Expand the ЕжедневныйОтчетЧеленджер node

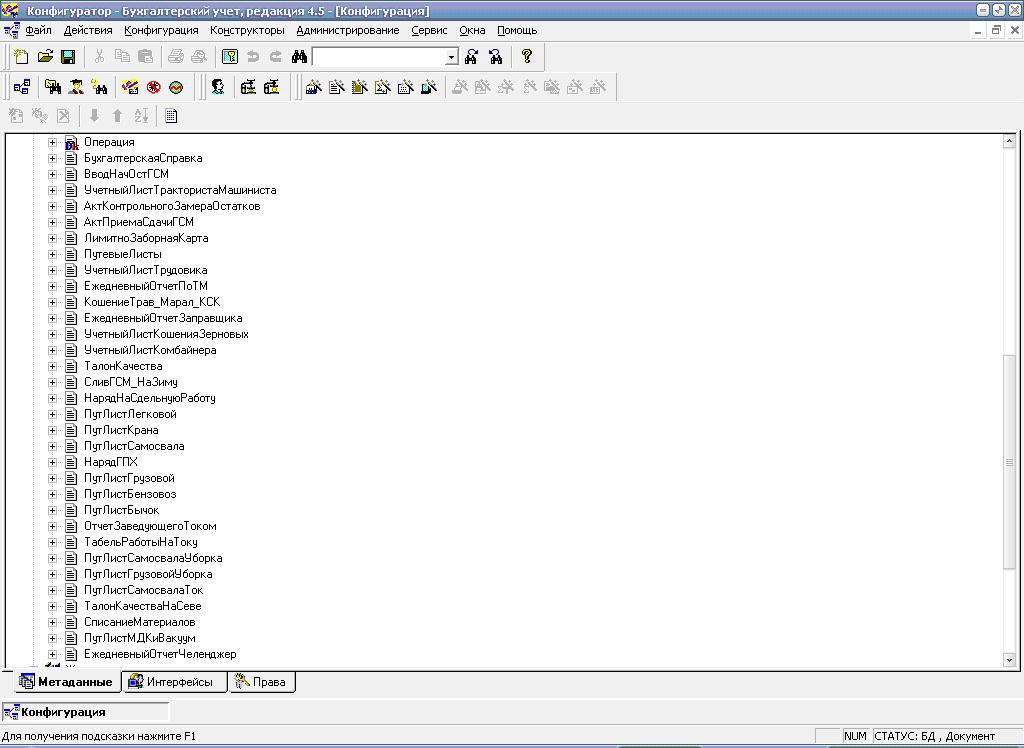(x=52, y=654)
